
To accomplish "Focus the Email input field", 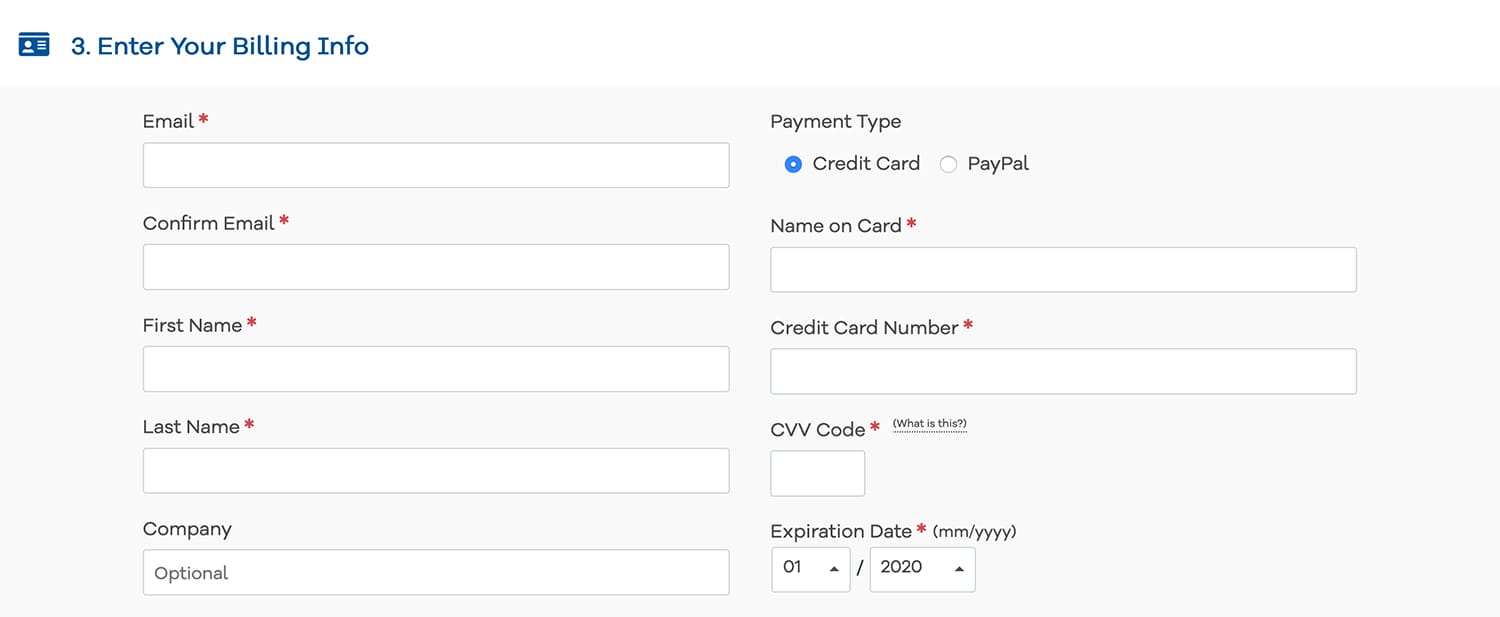I will [436, 165].
